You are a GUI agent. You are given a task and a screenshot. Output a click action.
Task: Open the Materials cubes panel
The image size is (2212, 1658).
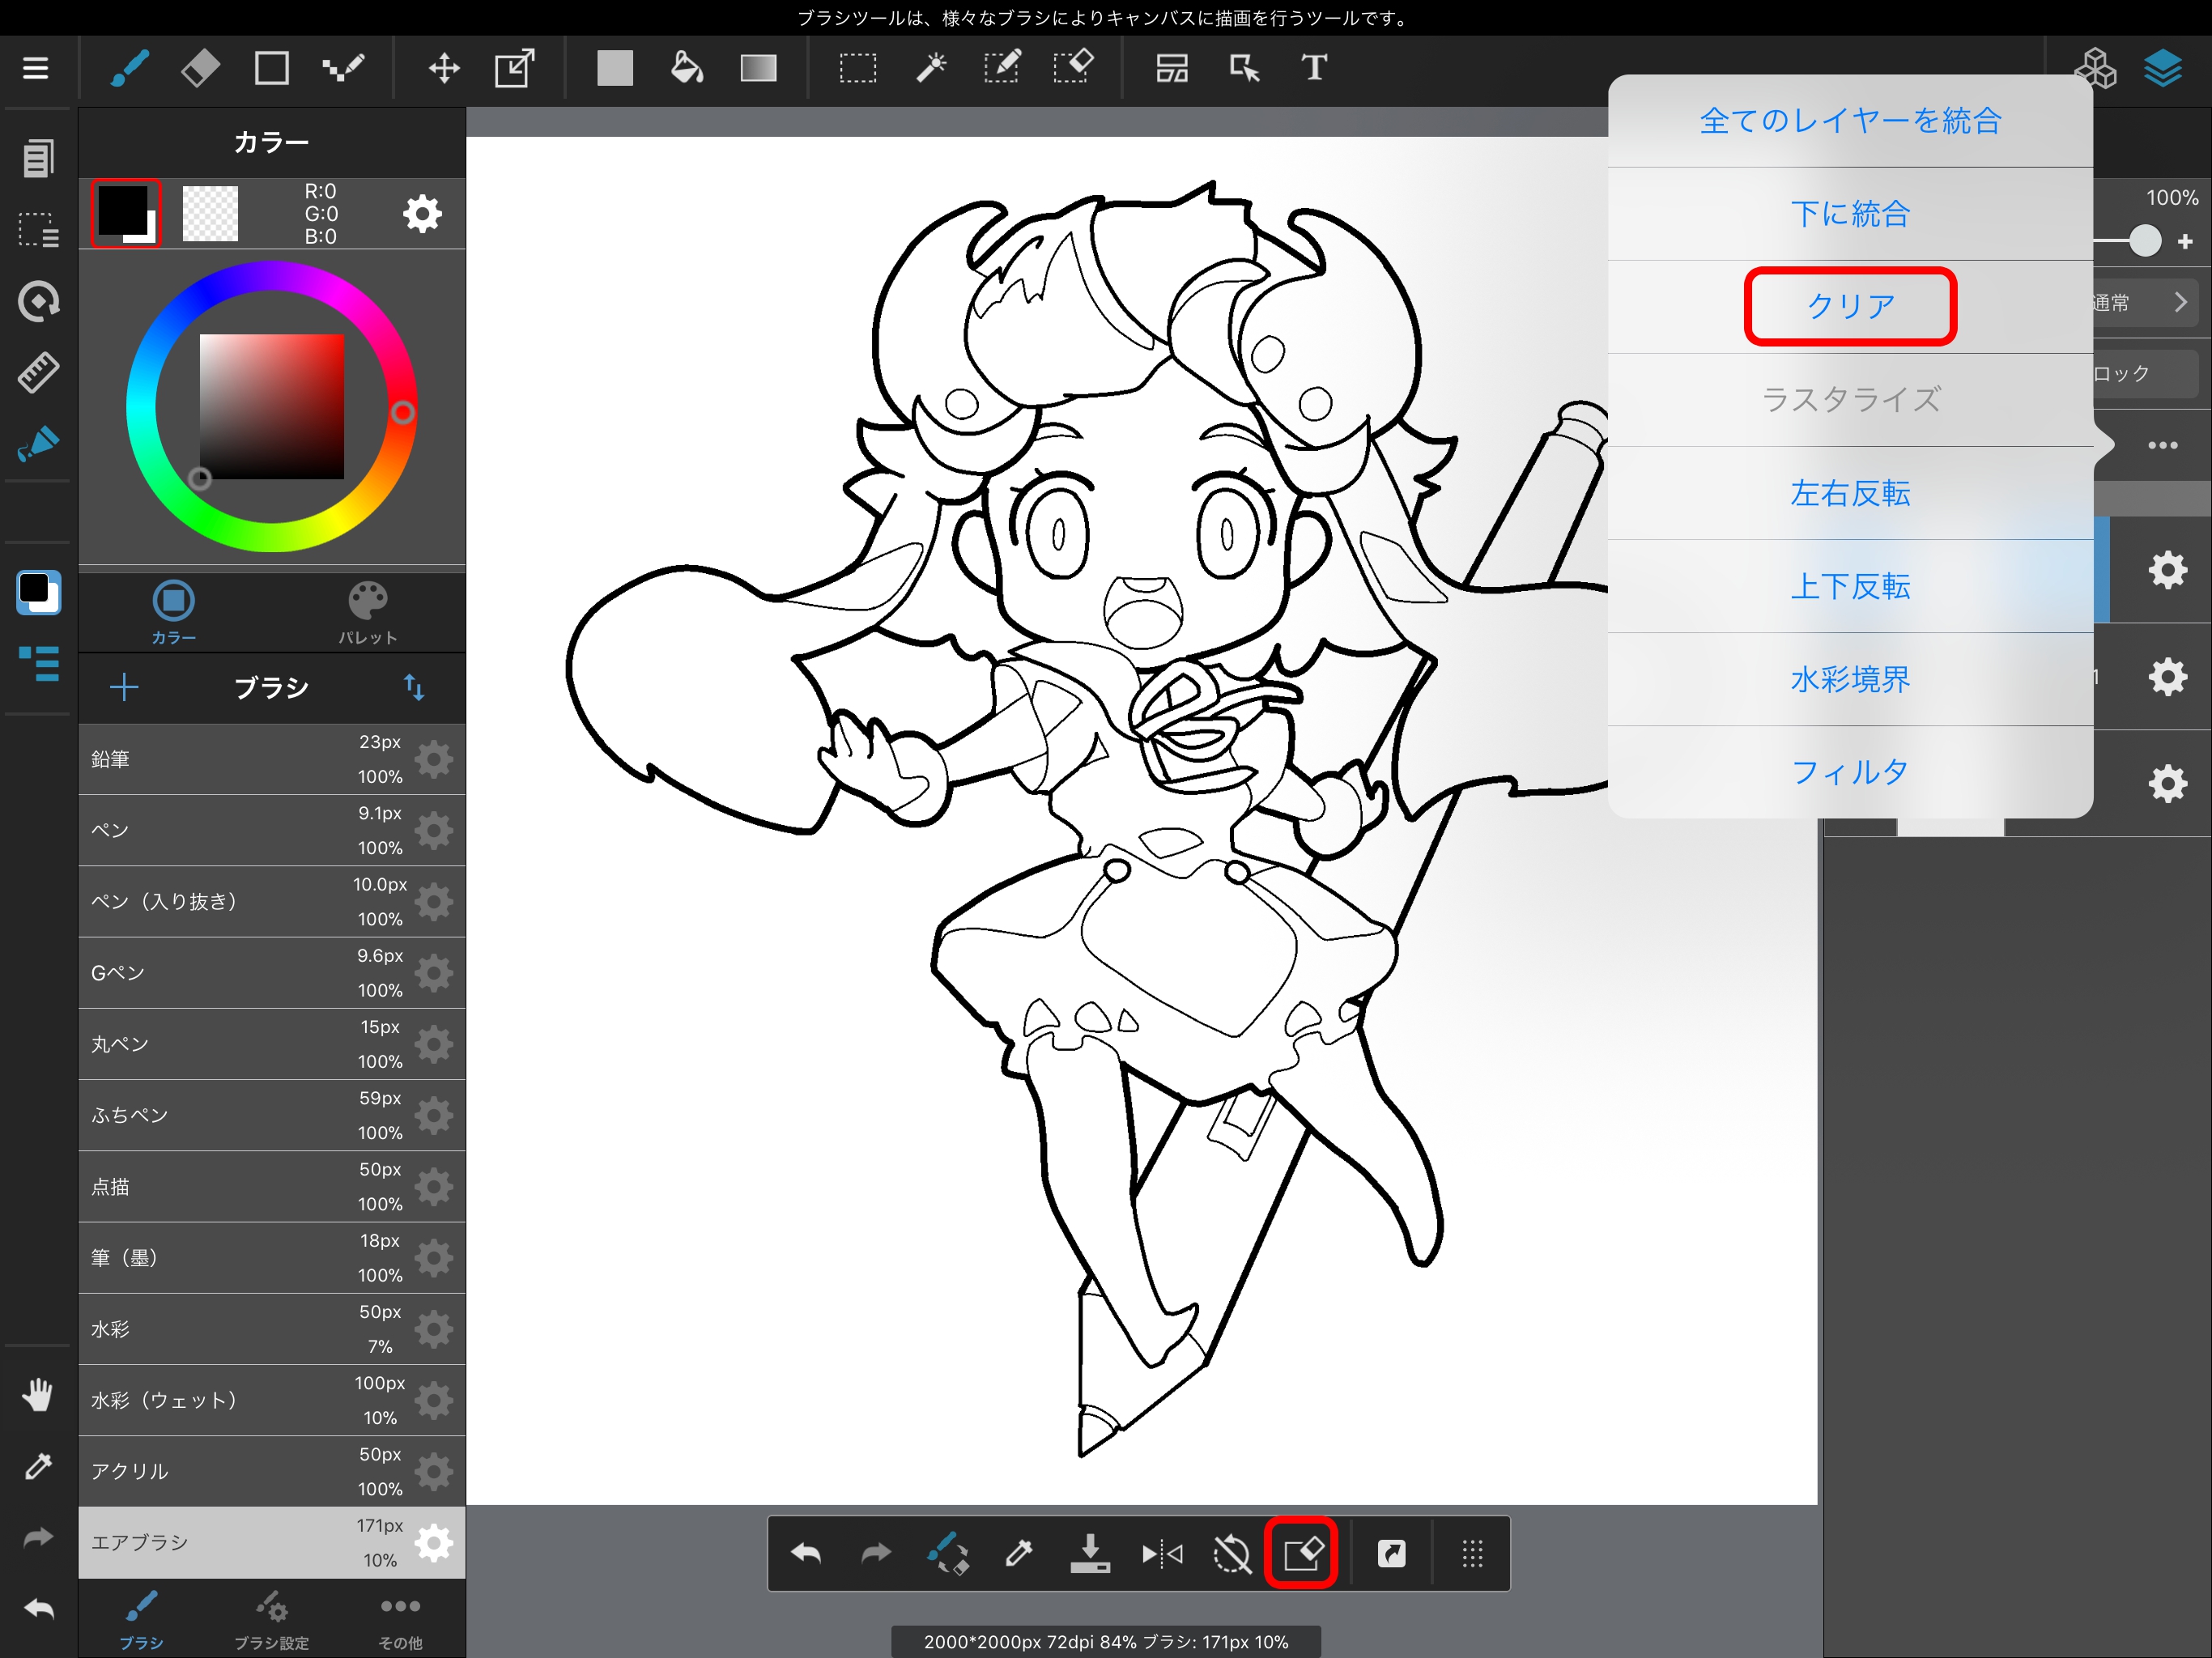point(2096,68)
